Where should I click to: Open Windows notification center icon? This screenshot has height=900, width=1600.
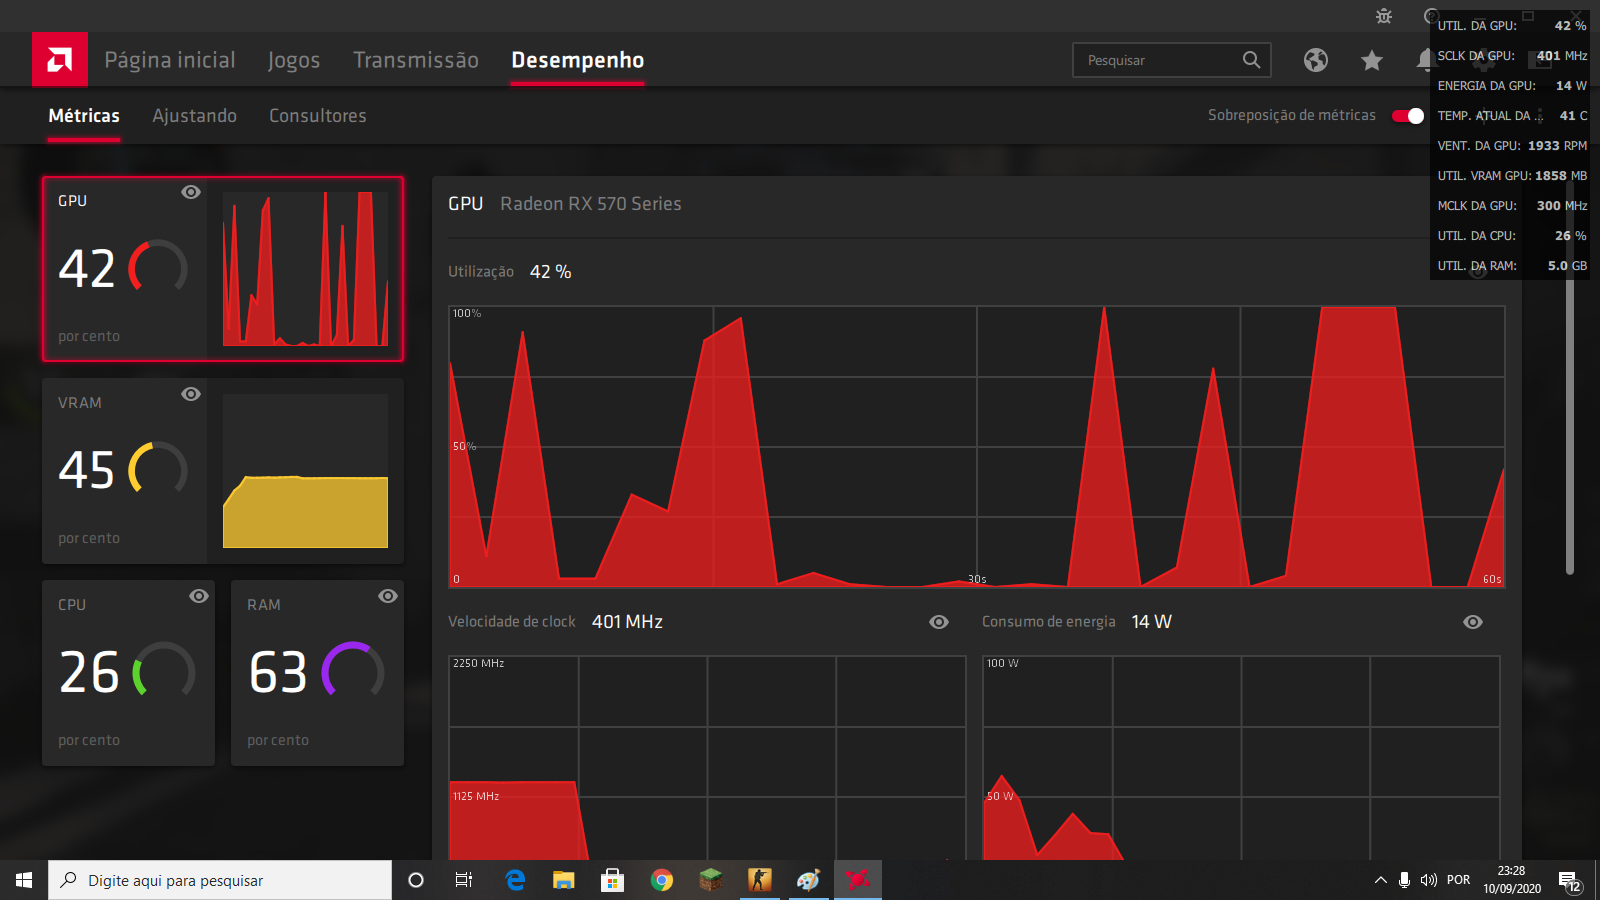coord(1569,881)
